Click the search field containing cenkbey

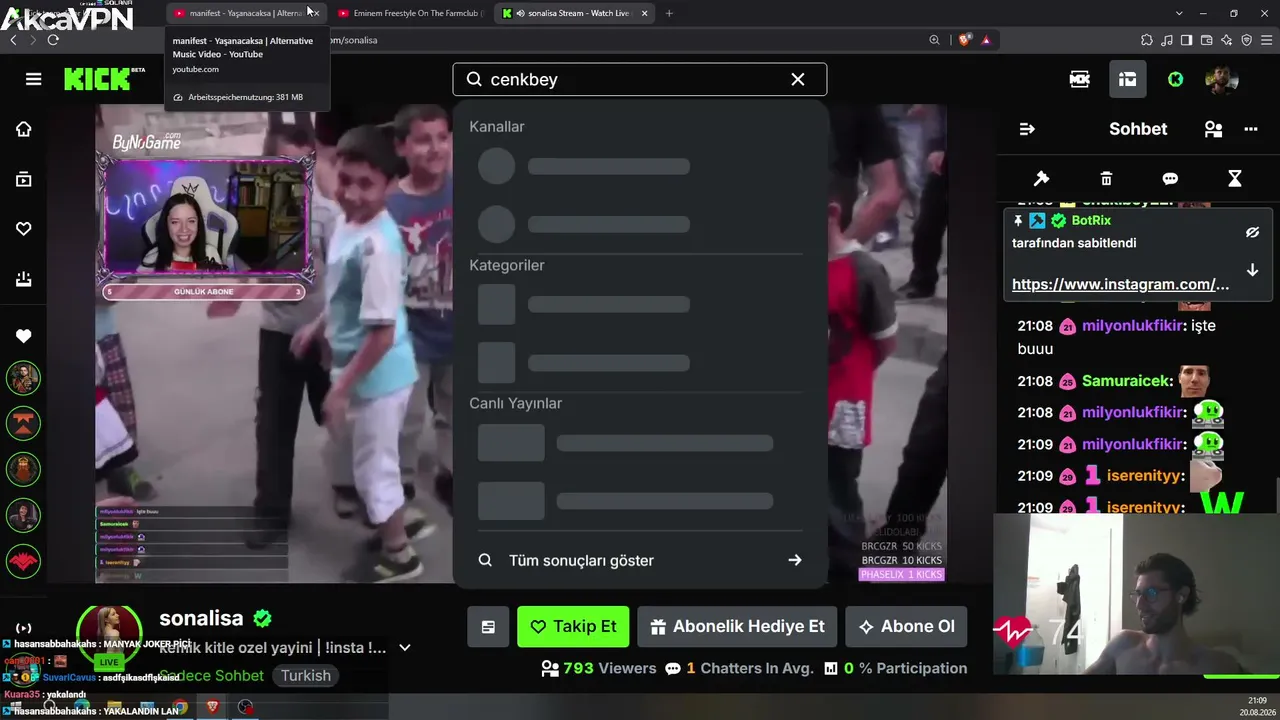click(x=640, y=79)
